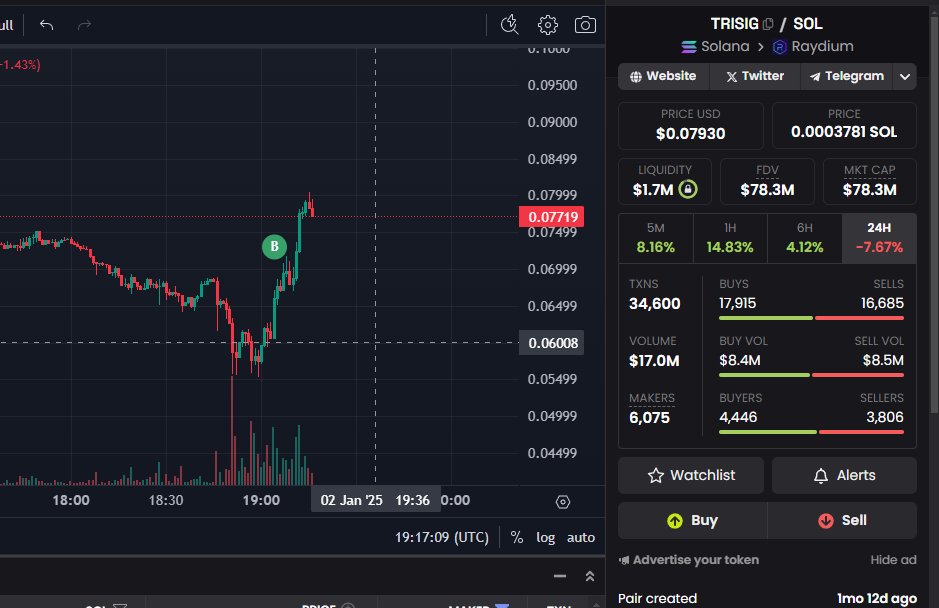Image resolution: width=939 pixels, height=608 pixels.
Task: Click the MAKERS 6,075 value
Action: 649,418
